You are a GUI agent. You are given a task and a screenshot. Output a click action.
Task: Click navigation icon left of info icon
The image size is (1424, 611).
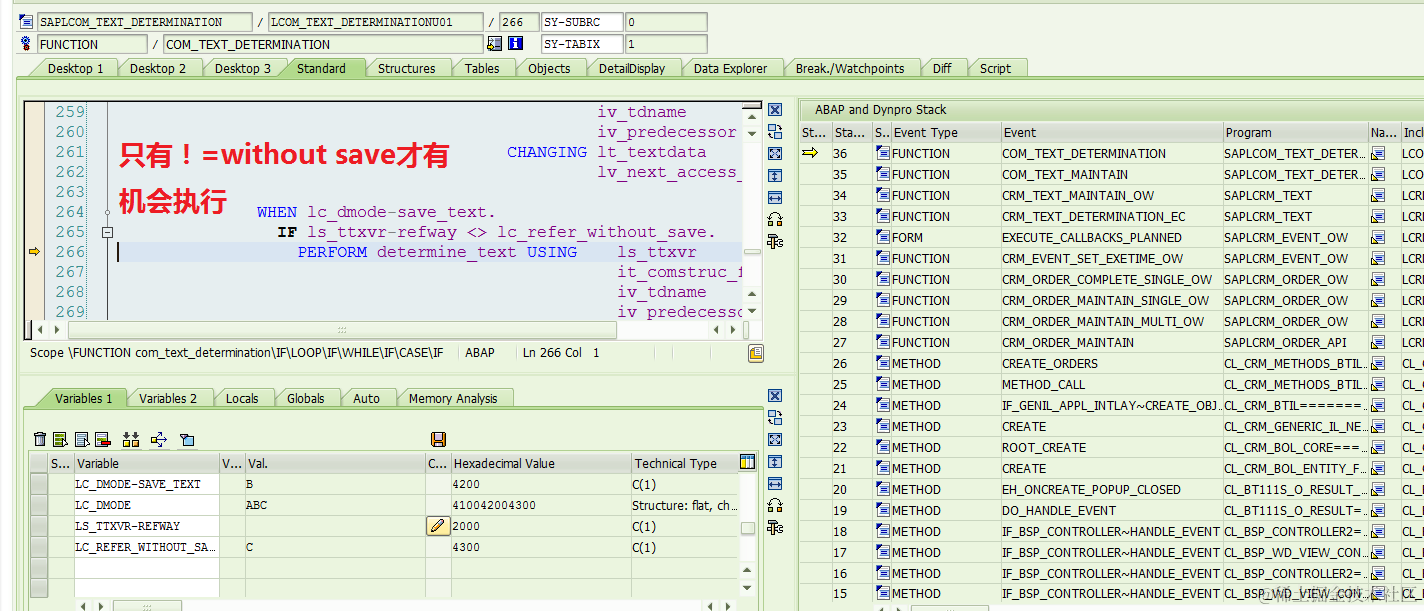pyautogui.click(x=494, y=44)
